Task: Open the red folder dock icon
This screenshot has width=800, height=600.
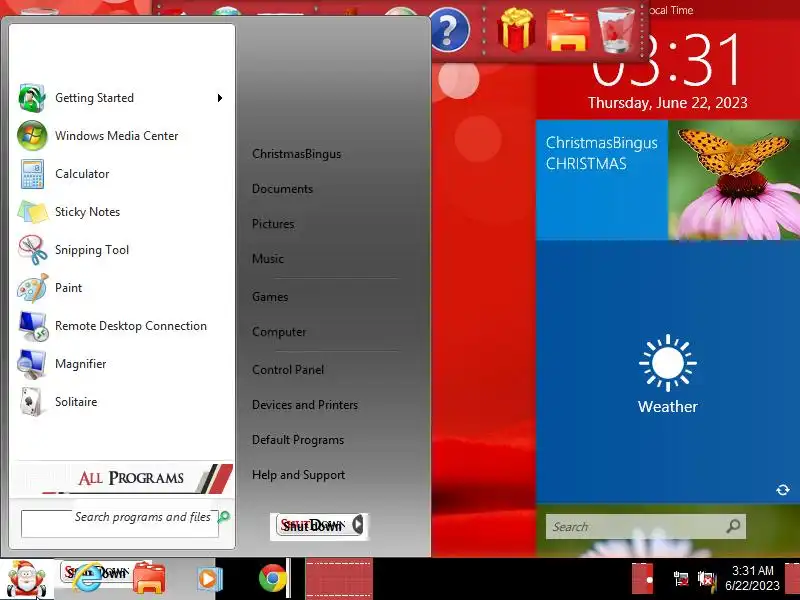Action: pyautogui.click(x=567, y=31)
